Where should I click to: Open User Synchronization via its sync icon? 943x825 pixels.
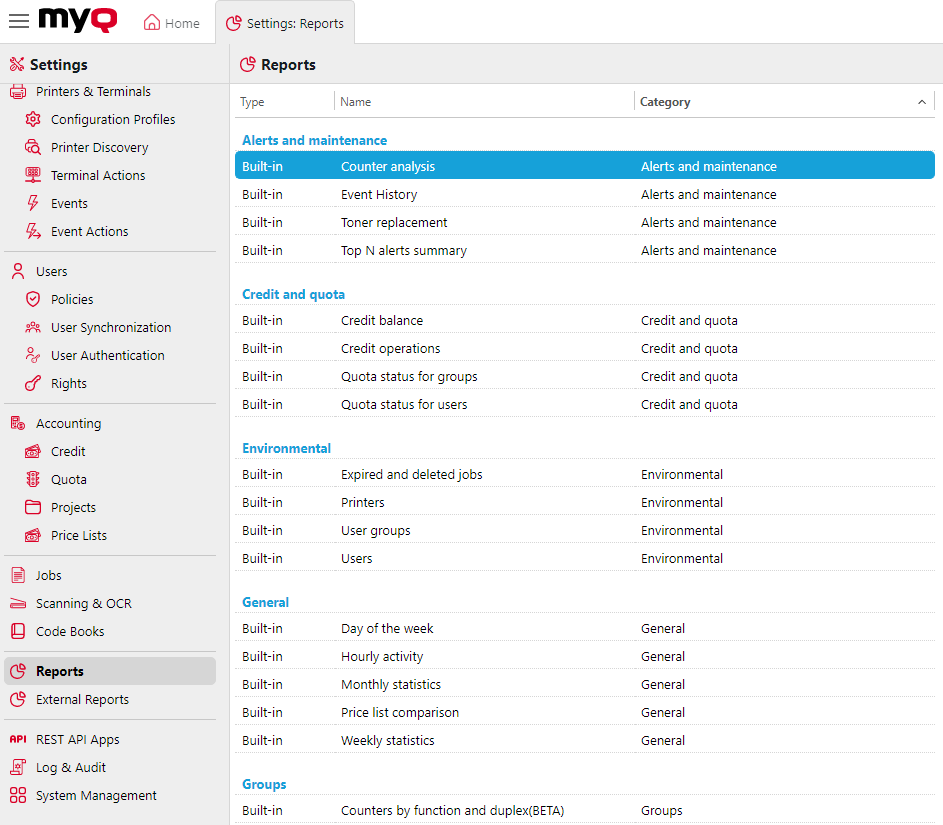[33, 327]
